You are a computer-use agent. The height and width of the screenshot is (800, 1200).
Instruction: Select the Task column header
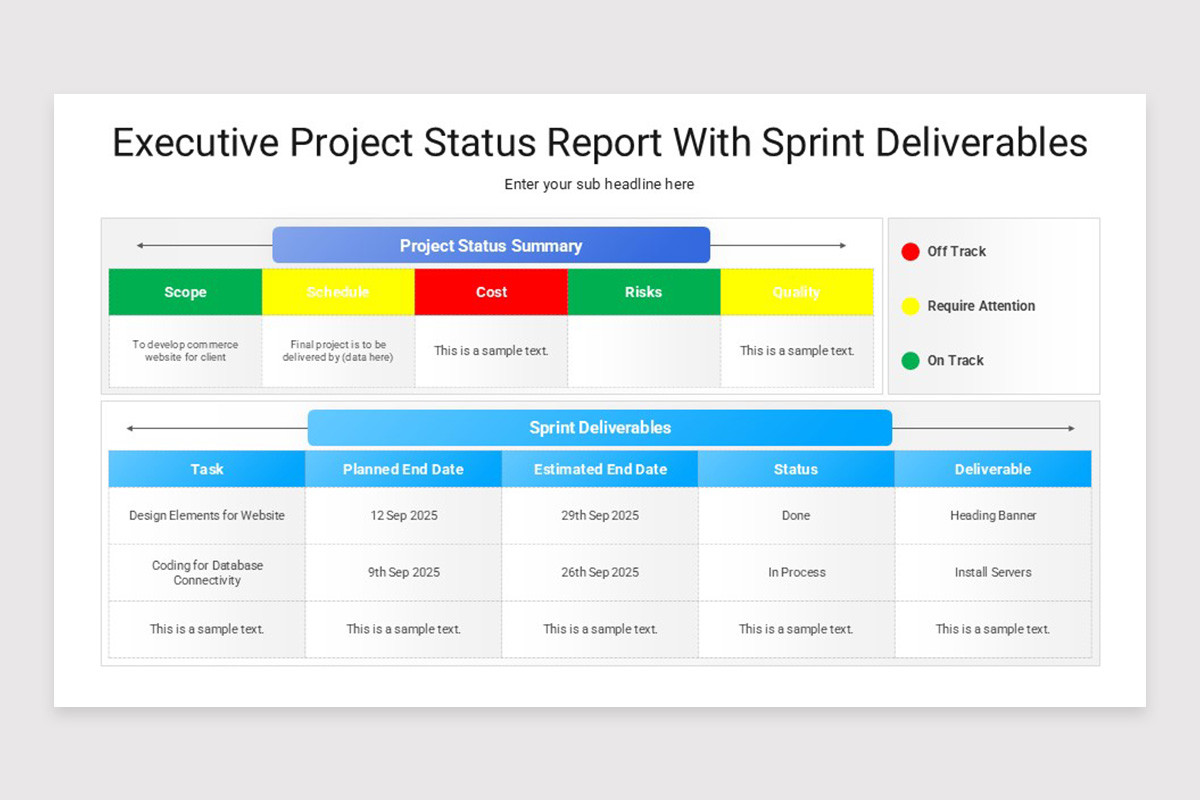tap(206, 468)
